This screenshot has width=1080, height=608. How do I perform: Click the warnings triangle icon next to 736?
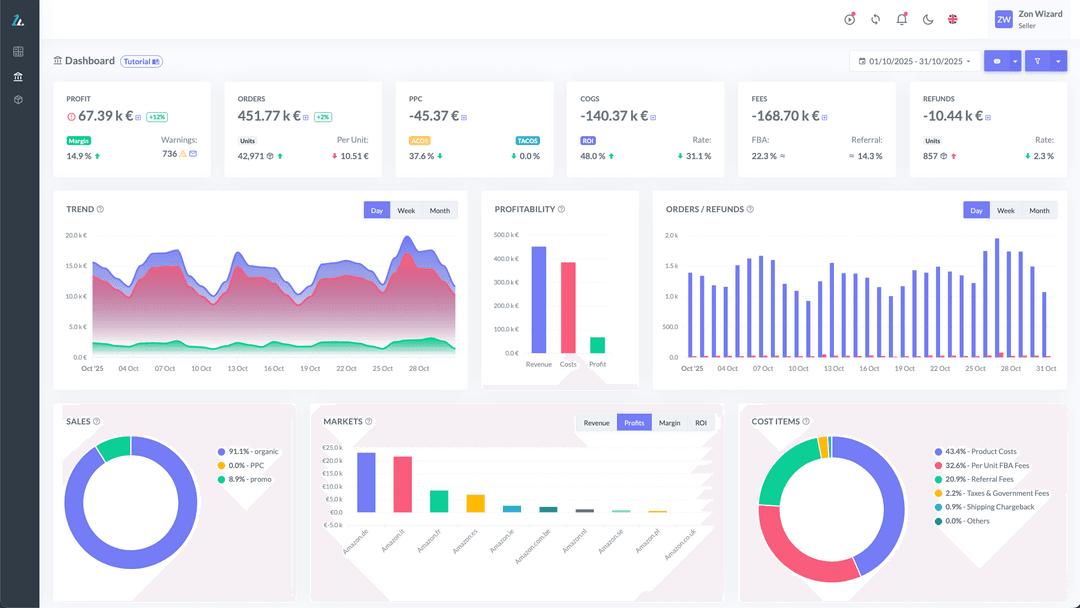pyautogui.click(x=183, y=154)
